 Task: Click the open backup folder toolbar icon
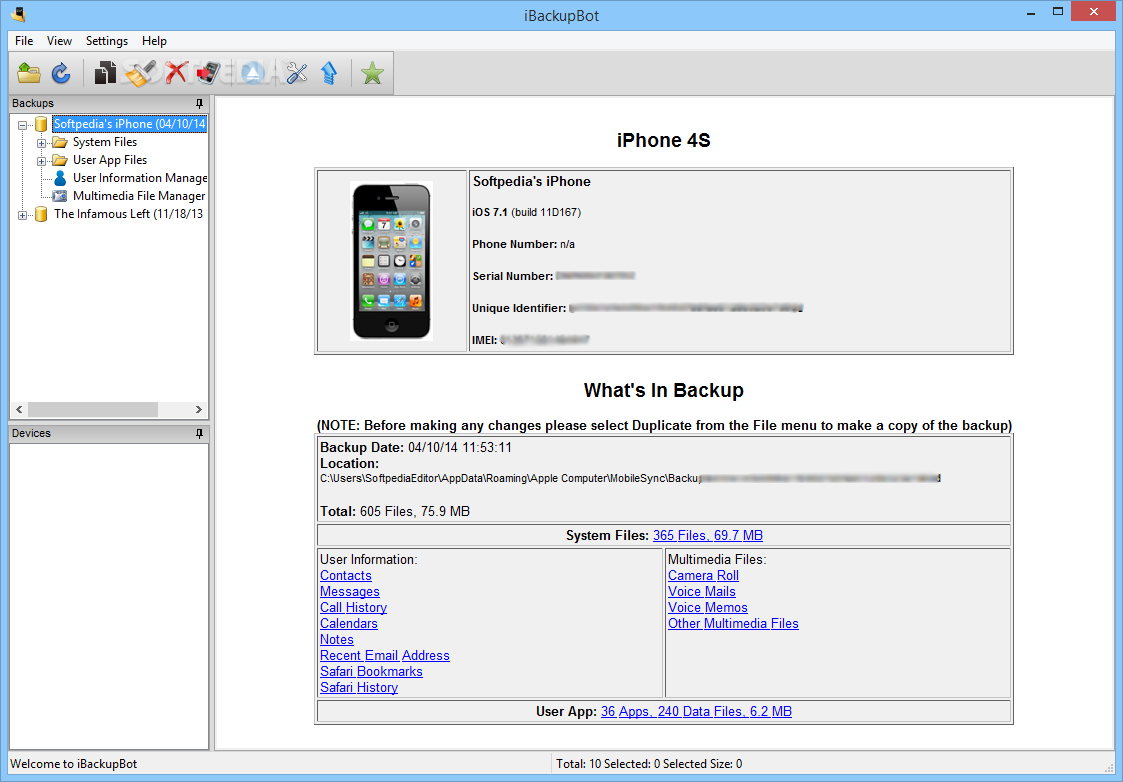29,72
